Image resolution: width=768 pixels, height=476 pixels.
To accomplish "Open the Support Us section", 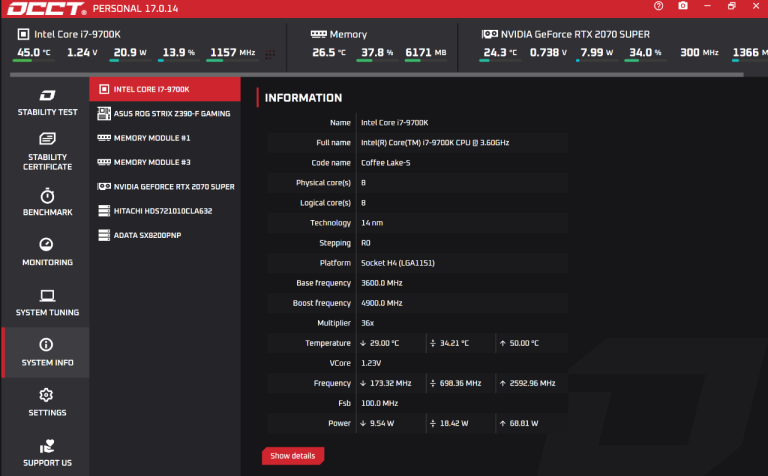I will pos(47,453).
